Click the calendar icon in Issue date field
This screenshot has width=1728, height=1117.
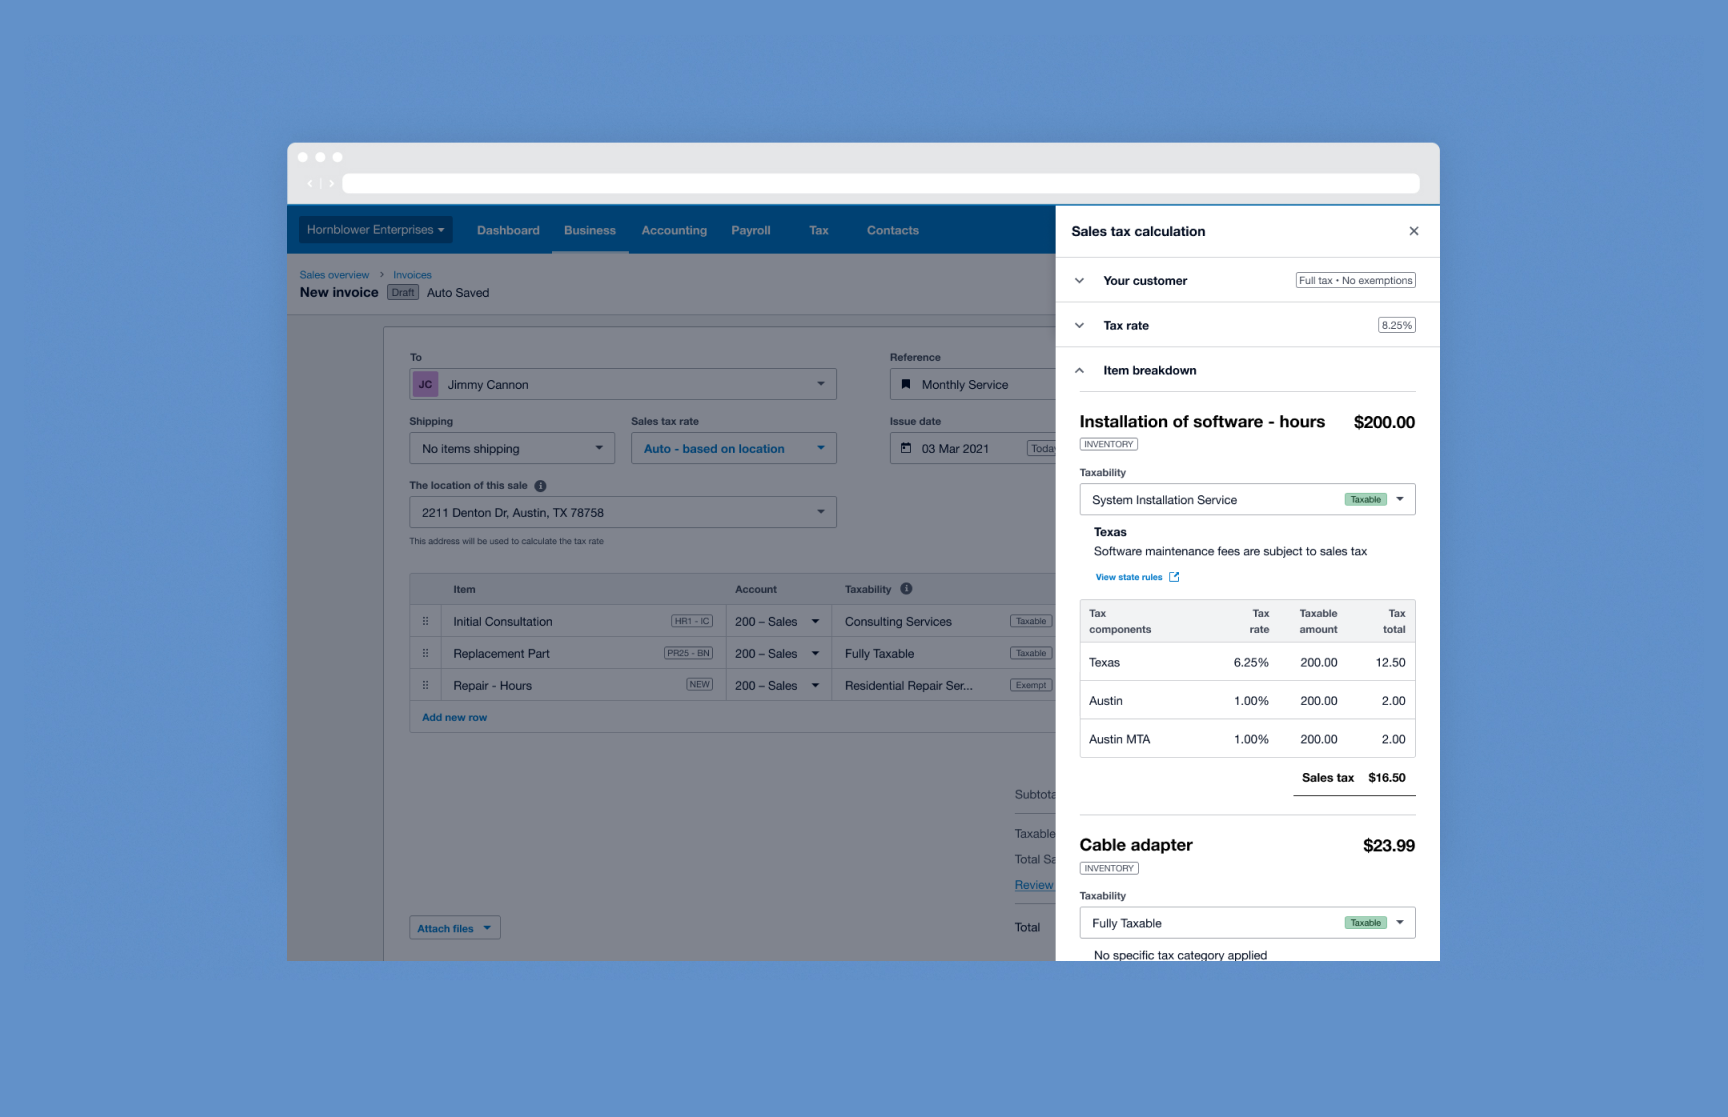point(906,448)
